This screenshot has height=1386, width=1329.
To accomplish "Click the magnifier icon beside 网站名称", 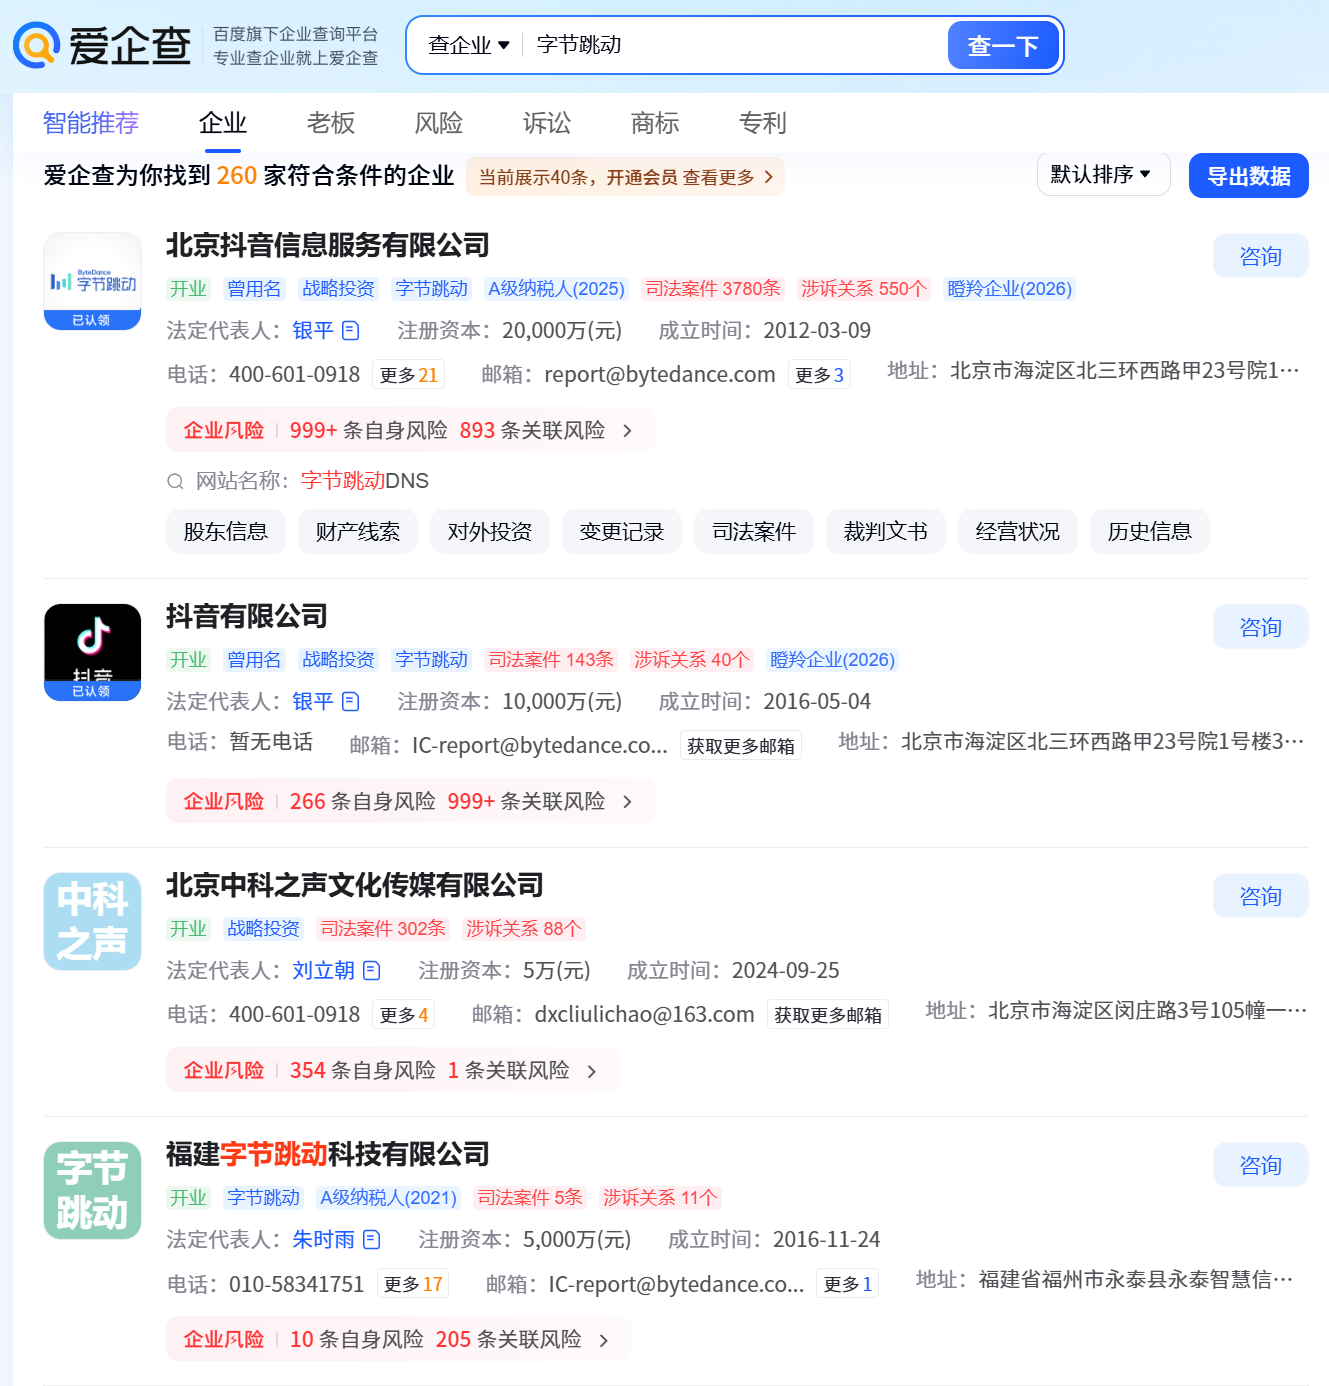I will [x=175, y=481].
